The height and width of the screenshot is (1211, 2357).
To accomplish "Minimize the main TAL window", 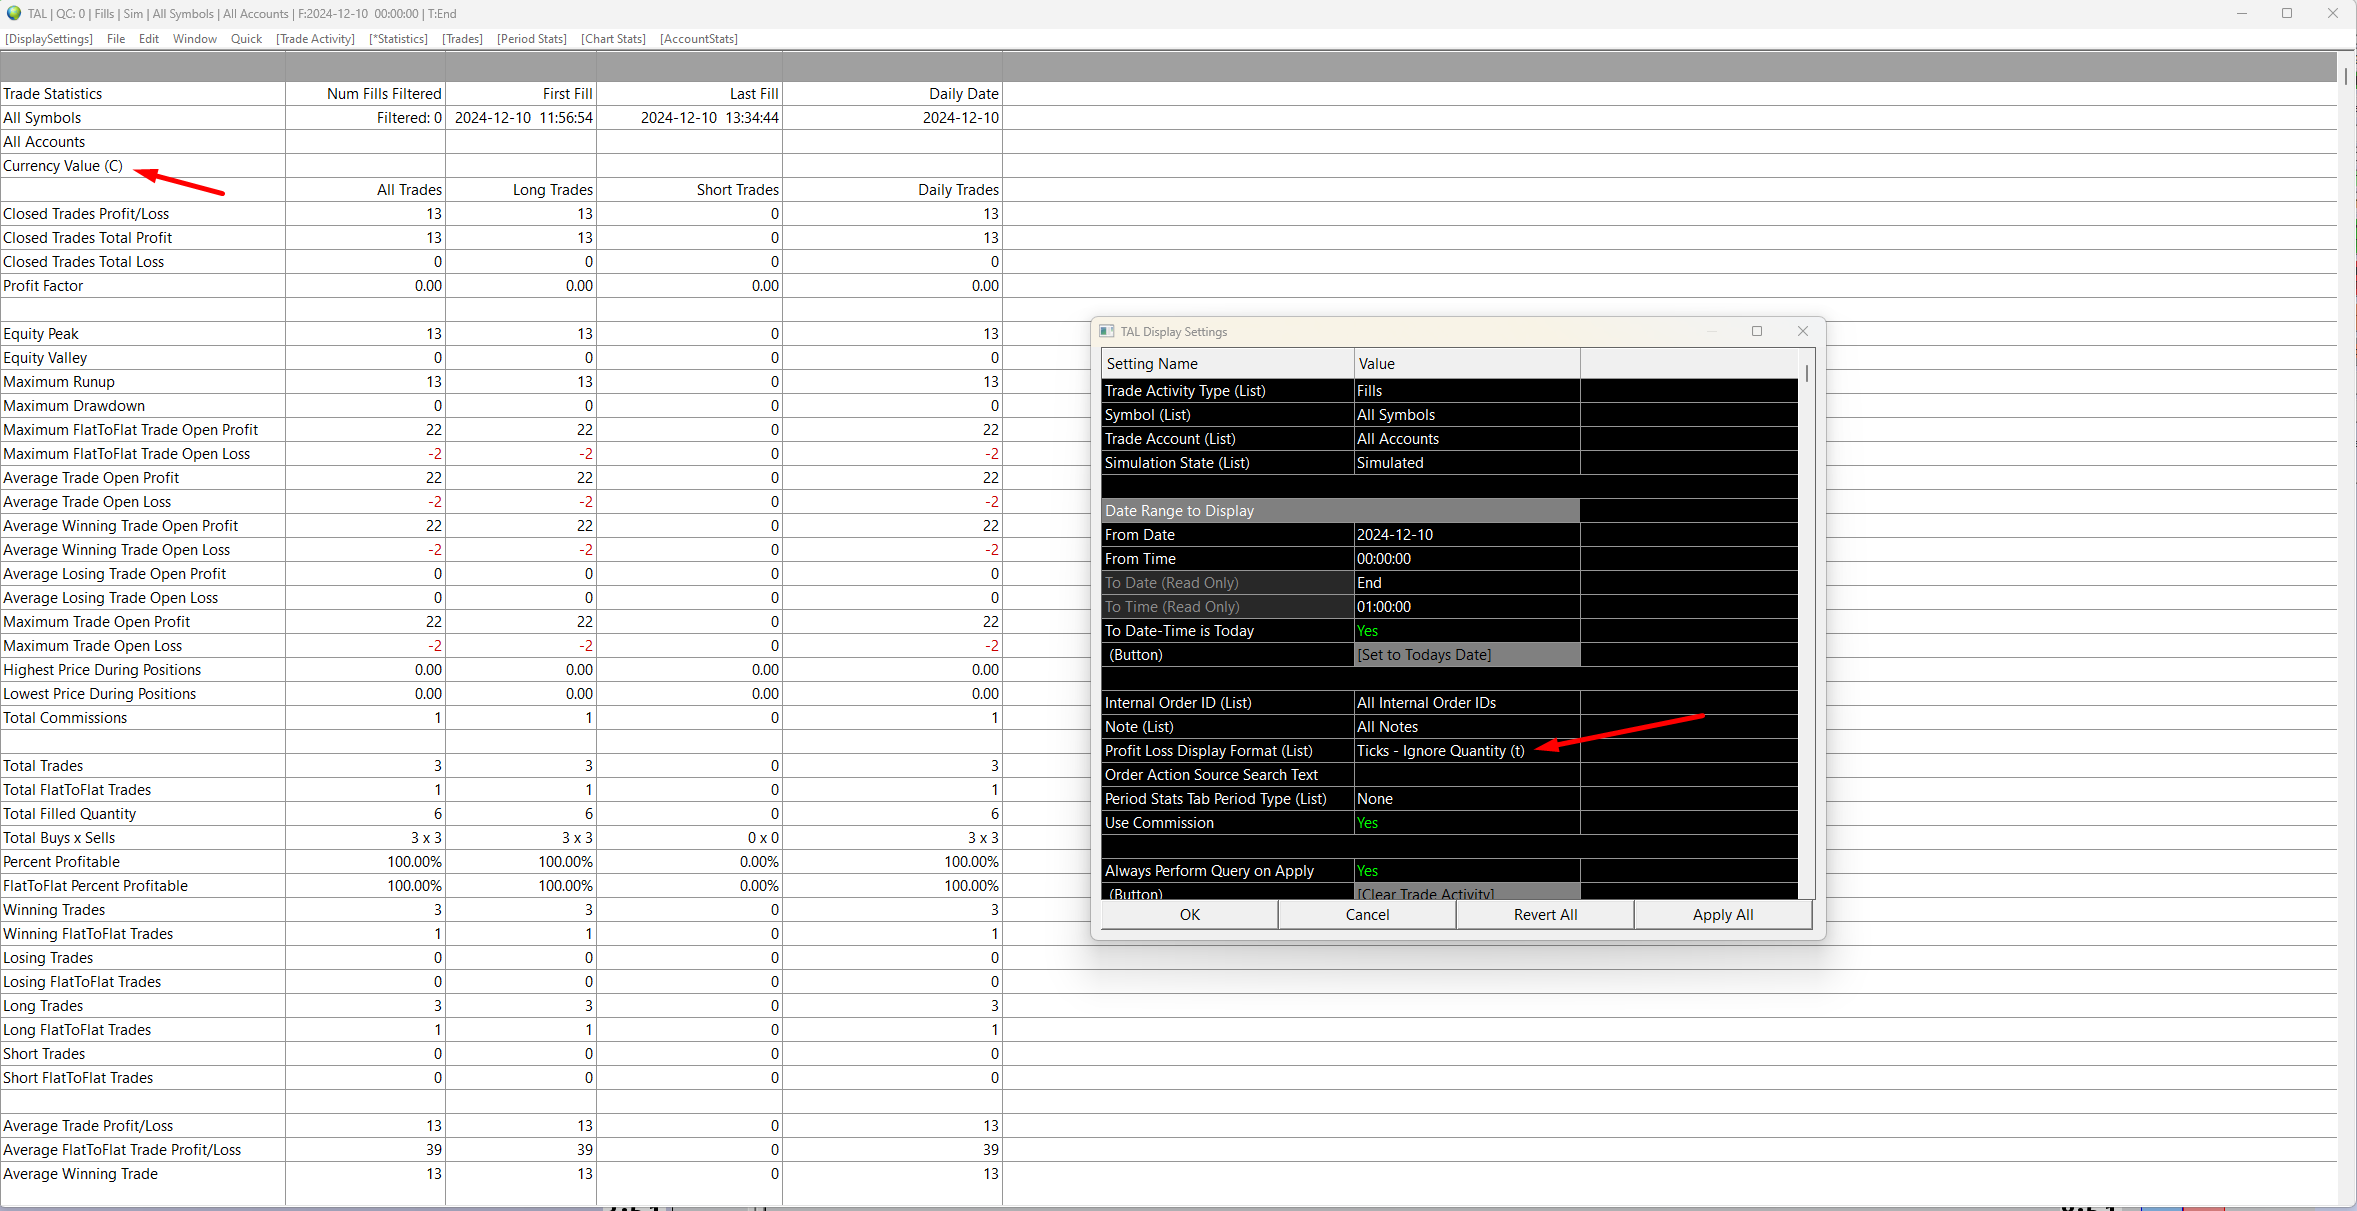I will [x=2241, y=13].
